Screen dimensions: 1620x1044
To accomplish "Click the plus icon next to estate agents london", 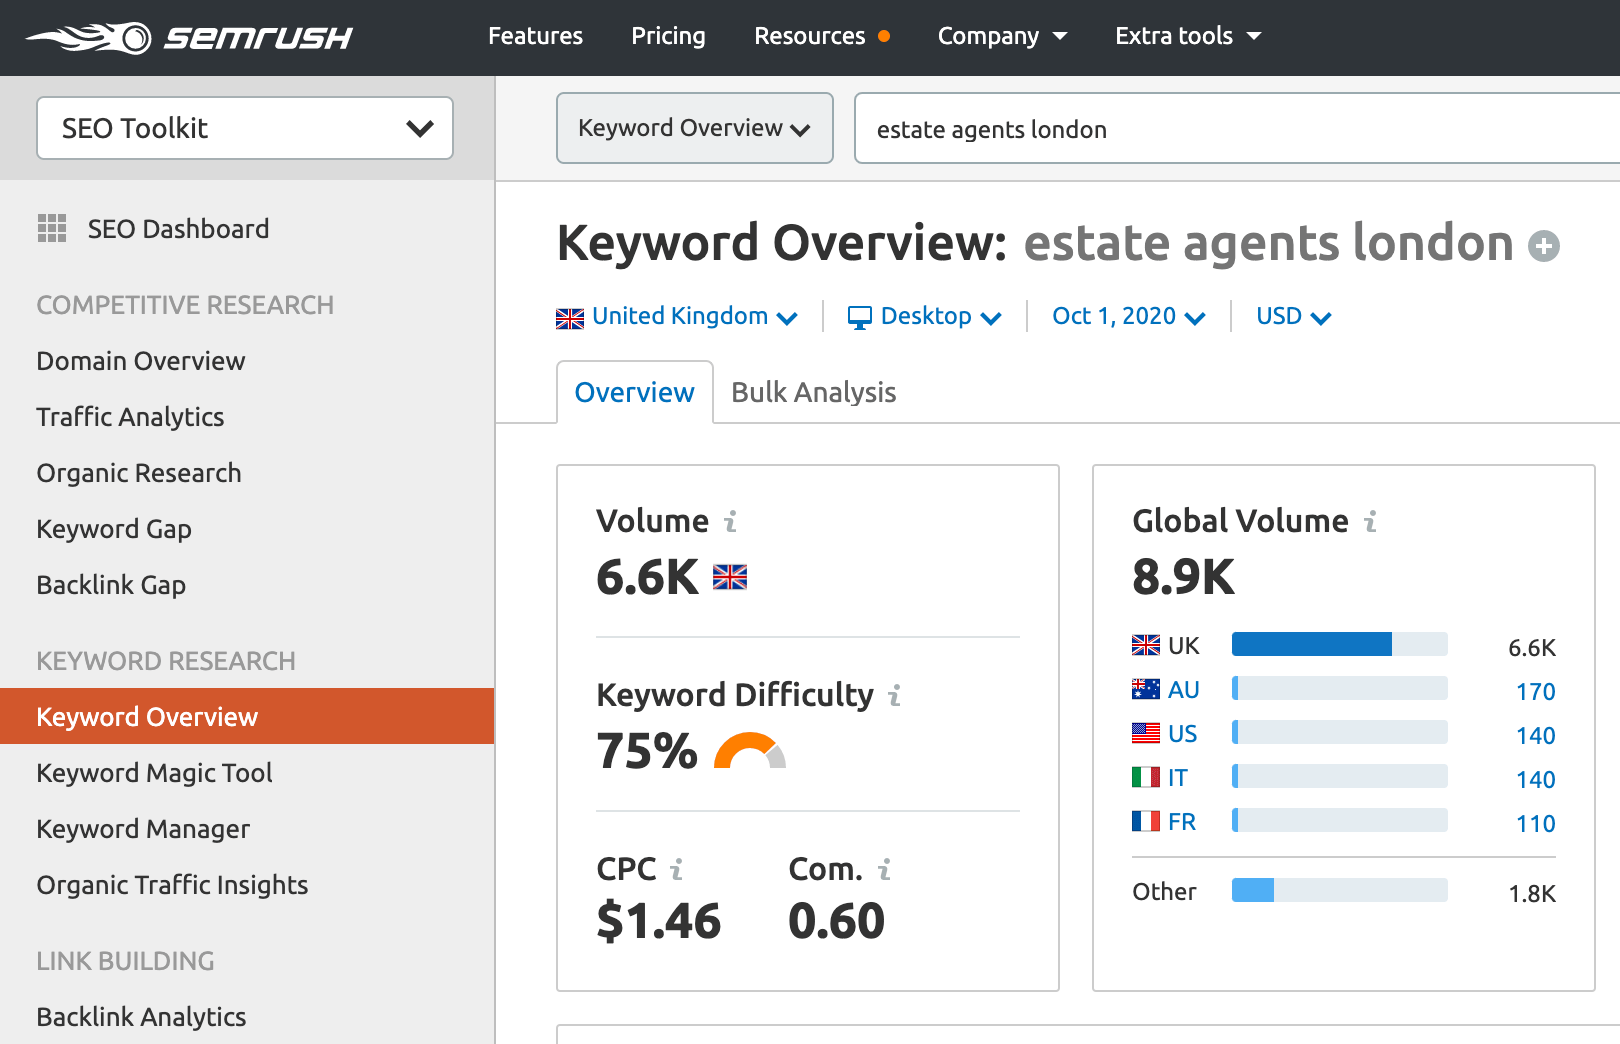I will pyautogui.click(x=1544, y=246).
